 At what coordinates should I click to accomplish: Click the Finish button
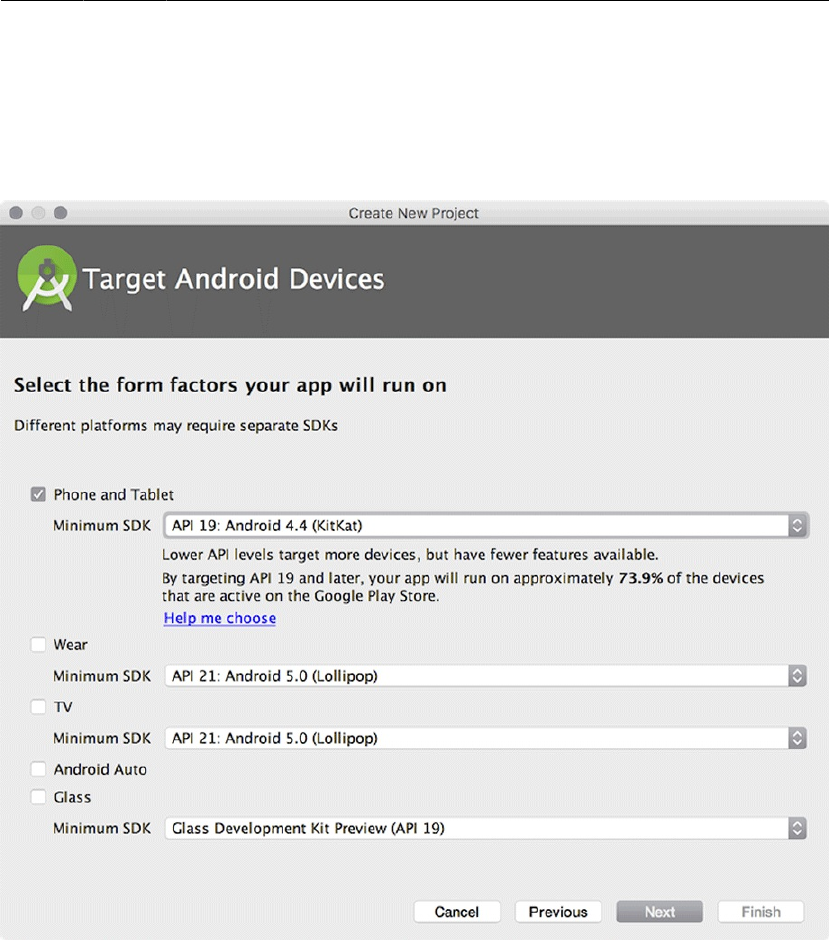[x=761, y=912]
